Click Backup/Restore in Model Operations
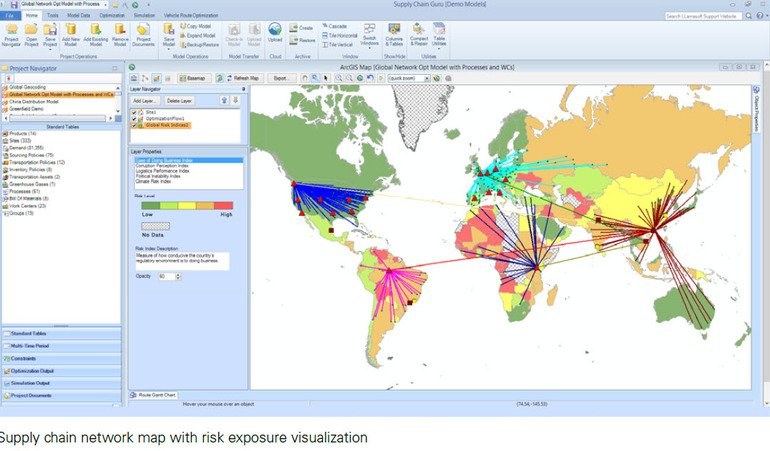Viewport: 770px width, 451px height. click(x=200, y=45)
